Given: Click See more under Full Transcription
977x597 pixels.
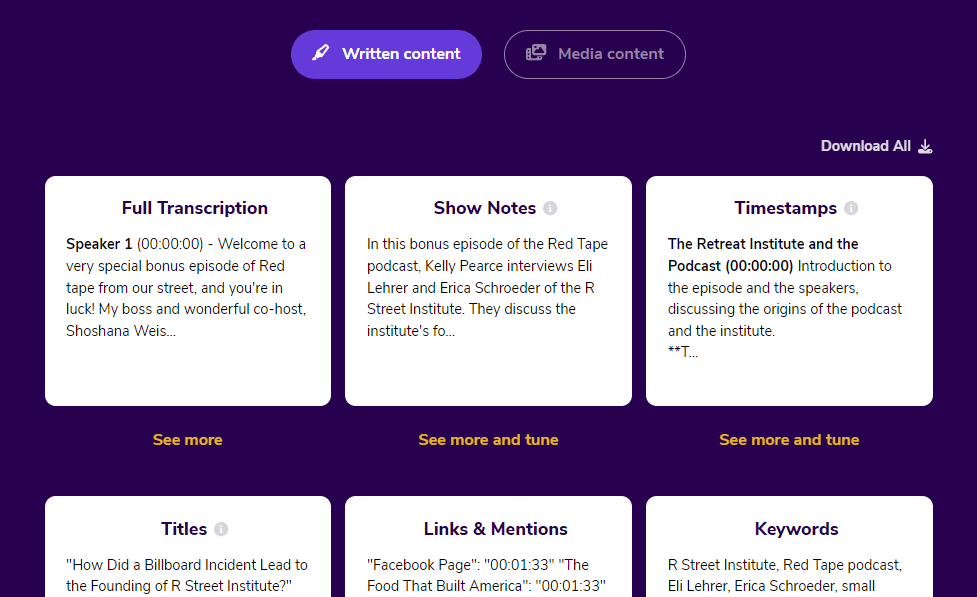Looking at the screenshot, I should pos(187,439).
